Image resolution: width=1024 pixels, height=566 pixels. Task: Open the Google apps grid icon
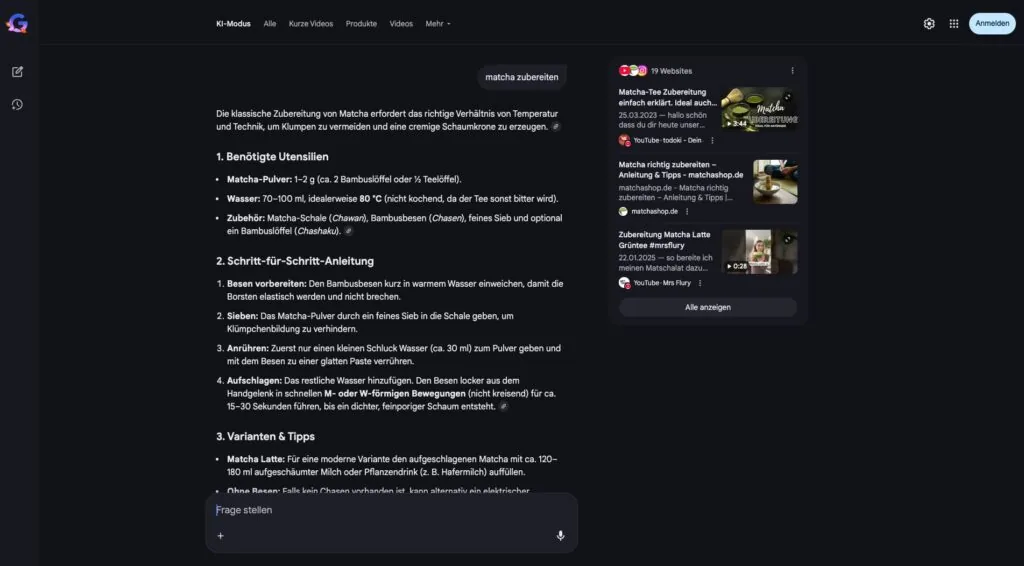[x=953, y=24]
